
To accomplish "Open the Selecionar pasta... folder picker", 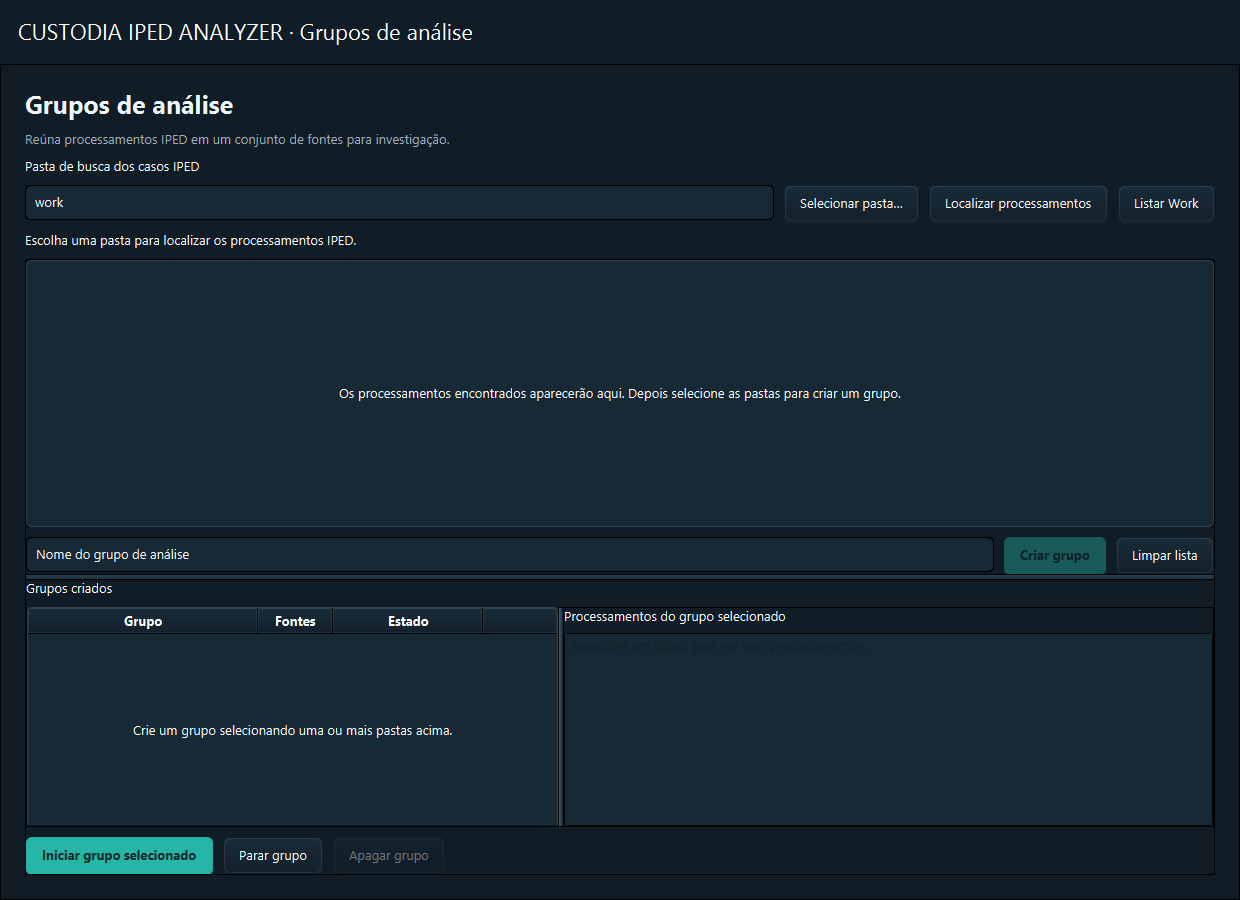I will 851,203.
